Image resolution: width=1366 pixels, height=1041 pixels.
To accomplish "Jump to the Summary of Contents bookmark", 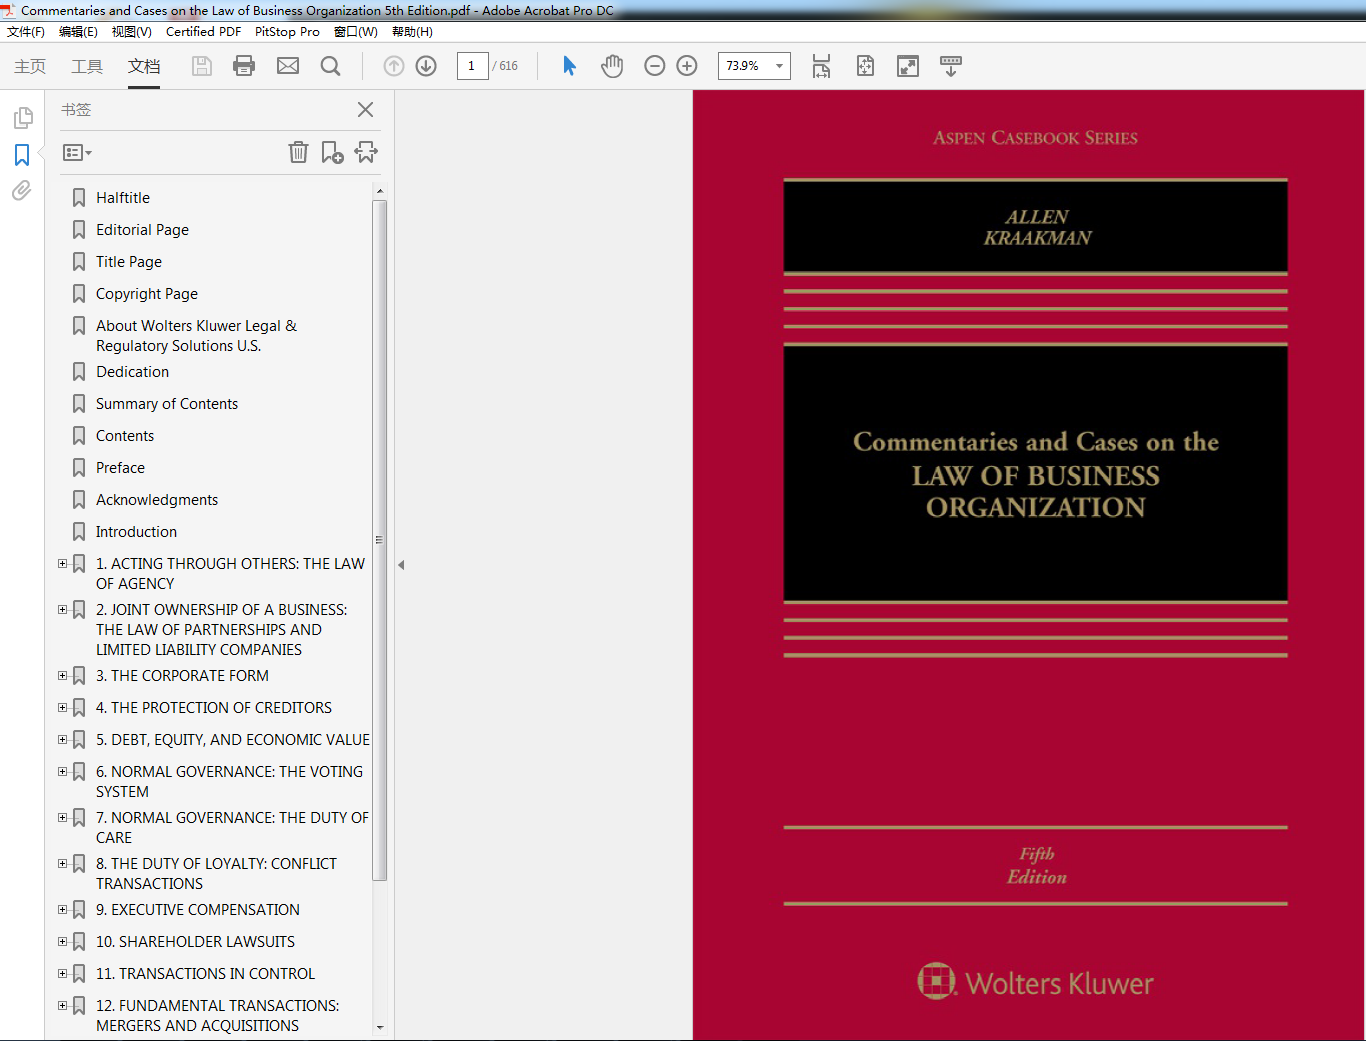I will (x=167, y=404).
